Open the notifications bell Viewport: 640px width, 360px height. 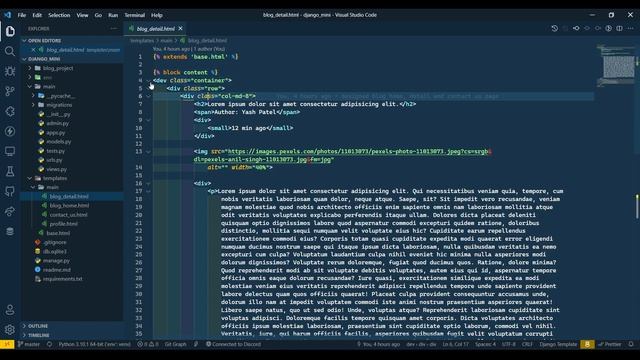coord(631,344)
